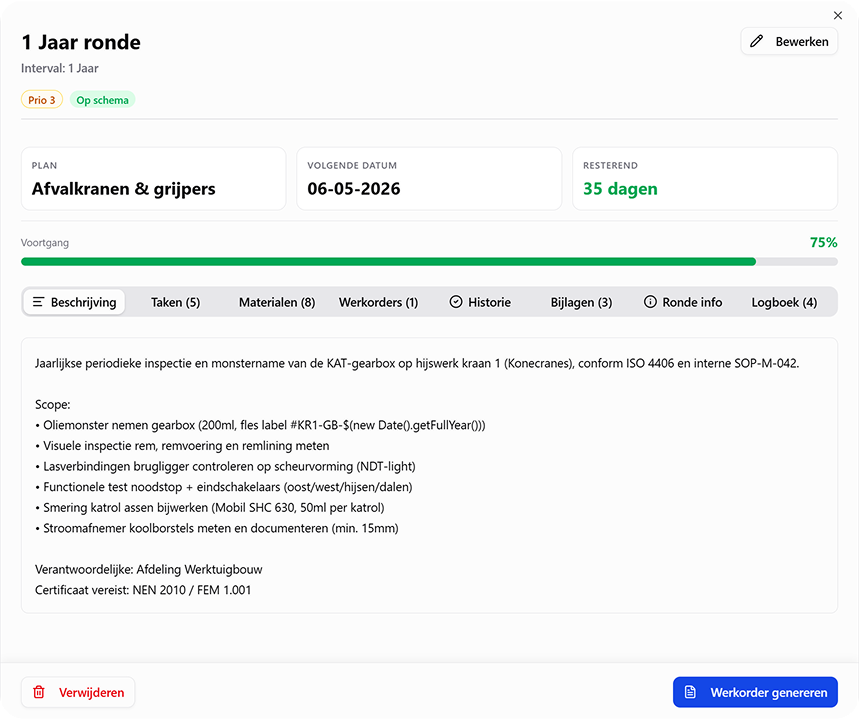Click the red Verwijderen button

pyautogui.click(x=78, y=692)
